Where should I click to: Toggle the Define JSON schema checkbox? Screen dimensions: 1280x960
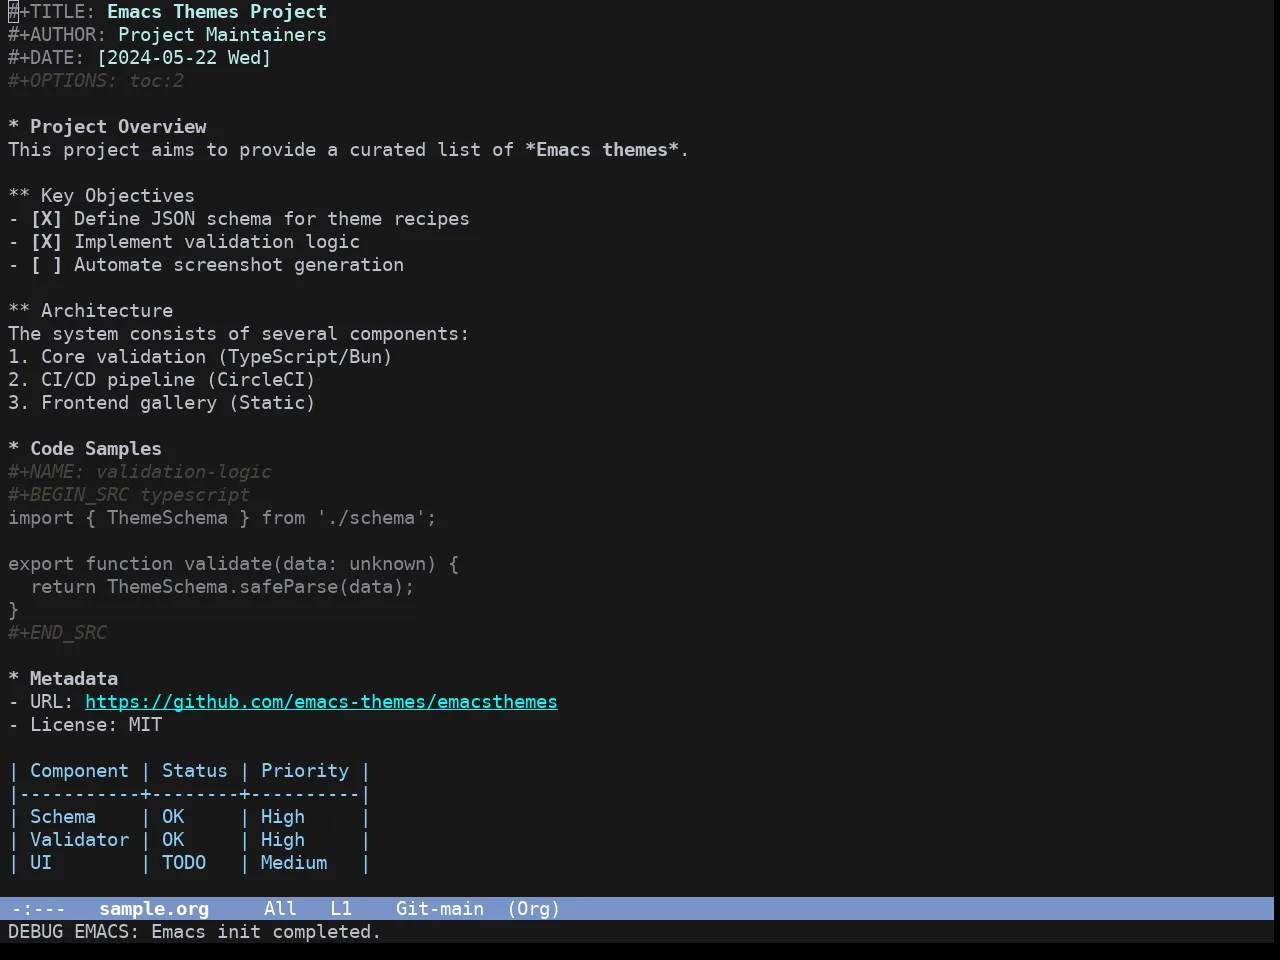pyautogui.click(x=46, y=219)
